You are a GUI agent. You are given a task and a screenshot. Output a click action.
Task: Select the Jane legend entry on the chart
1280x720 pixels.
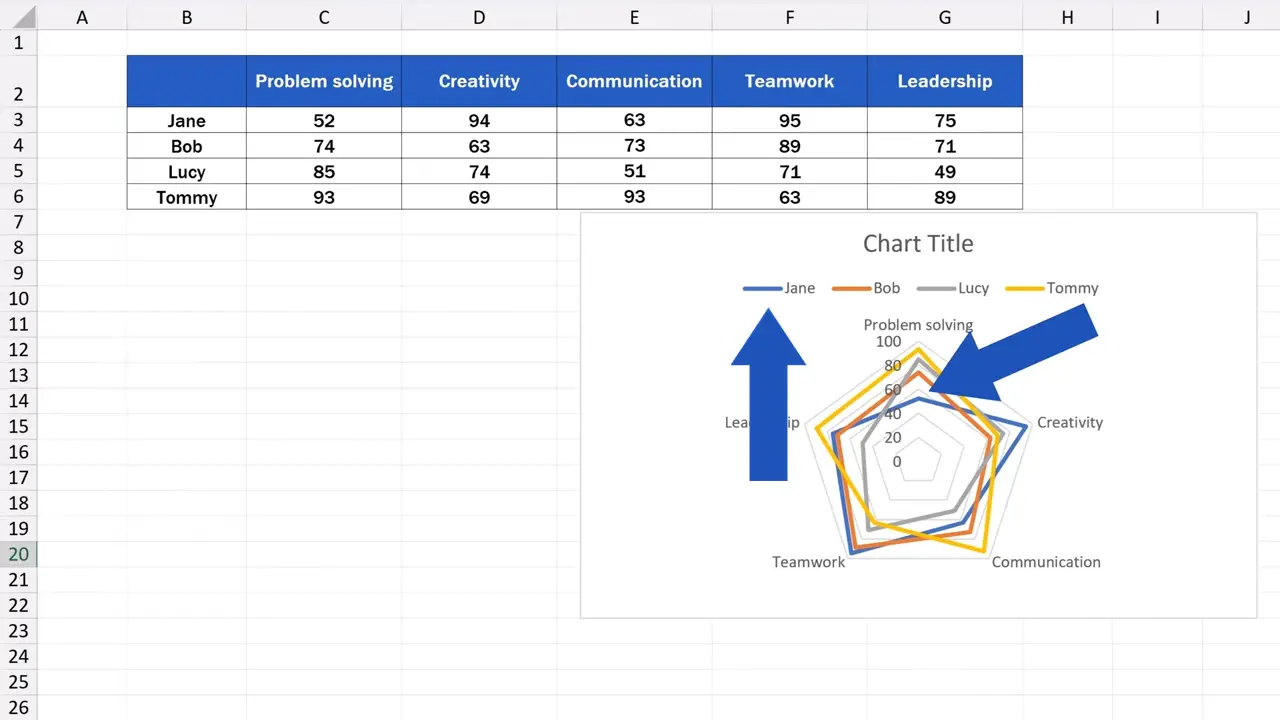tap(799, 288)
